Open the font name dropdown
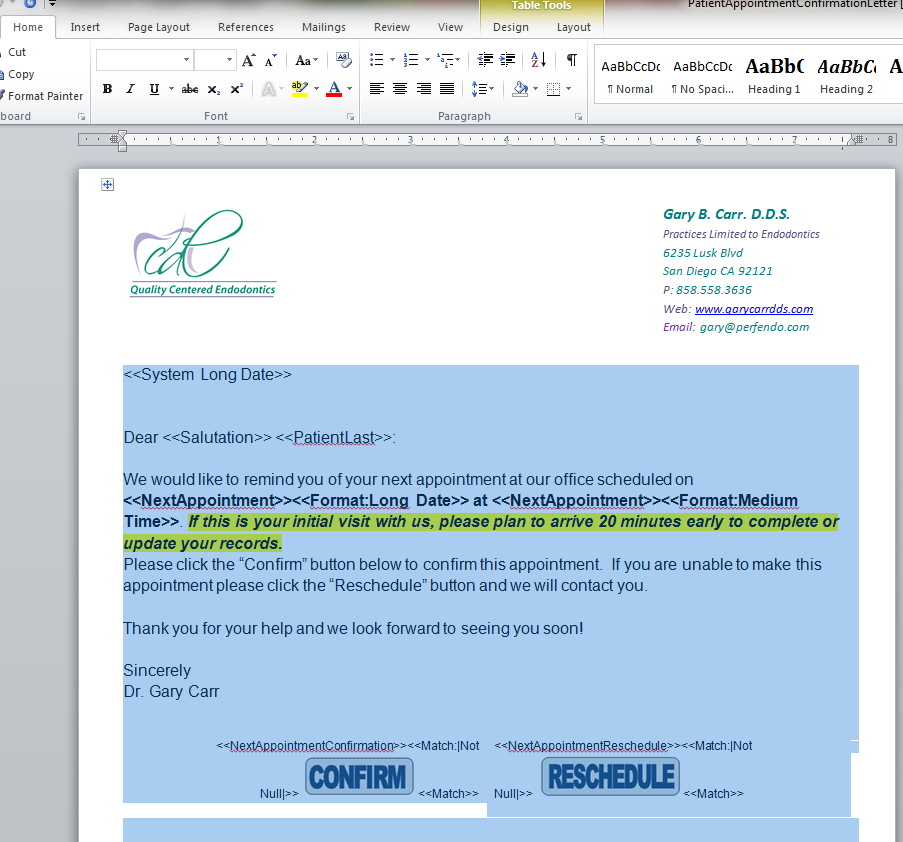Viewport: 903px width, 842px height. coord(186,61)
